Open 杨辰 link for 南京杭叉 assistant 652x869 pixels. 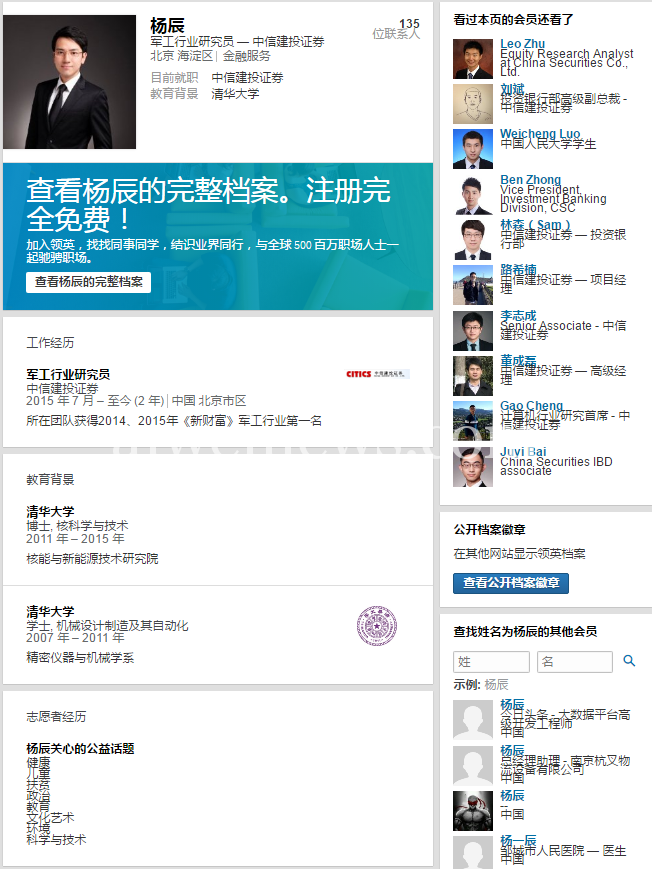512,750
